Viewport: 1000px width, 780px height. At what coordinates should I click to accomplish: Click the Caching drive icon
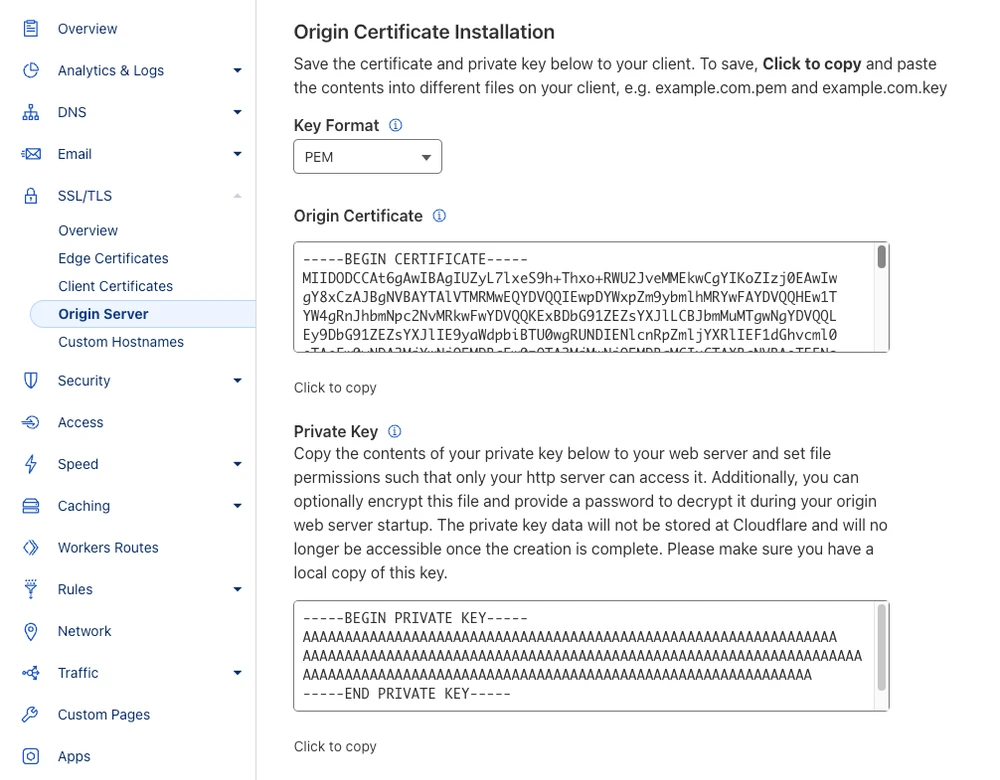tap(31, 506)
